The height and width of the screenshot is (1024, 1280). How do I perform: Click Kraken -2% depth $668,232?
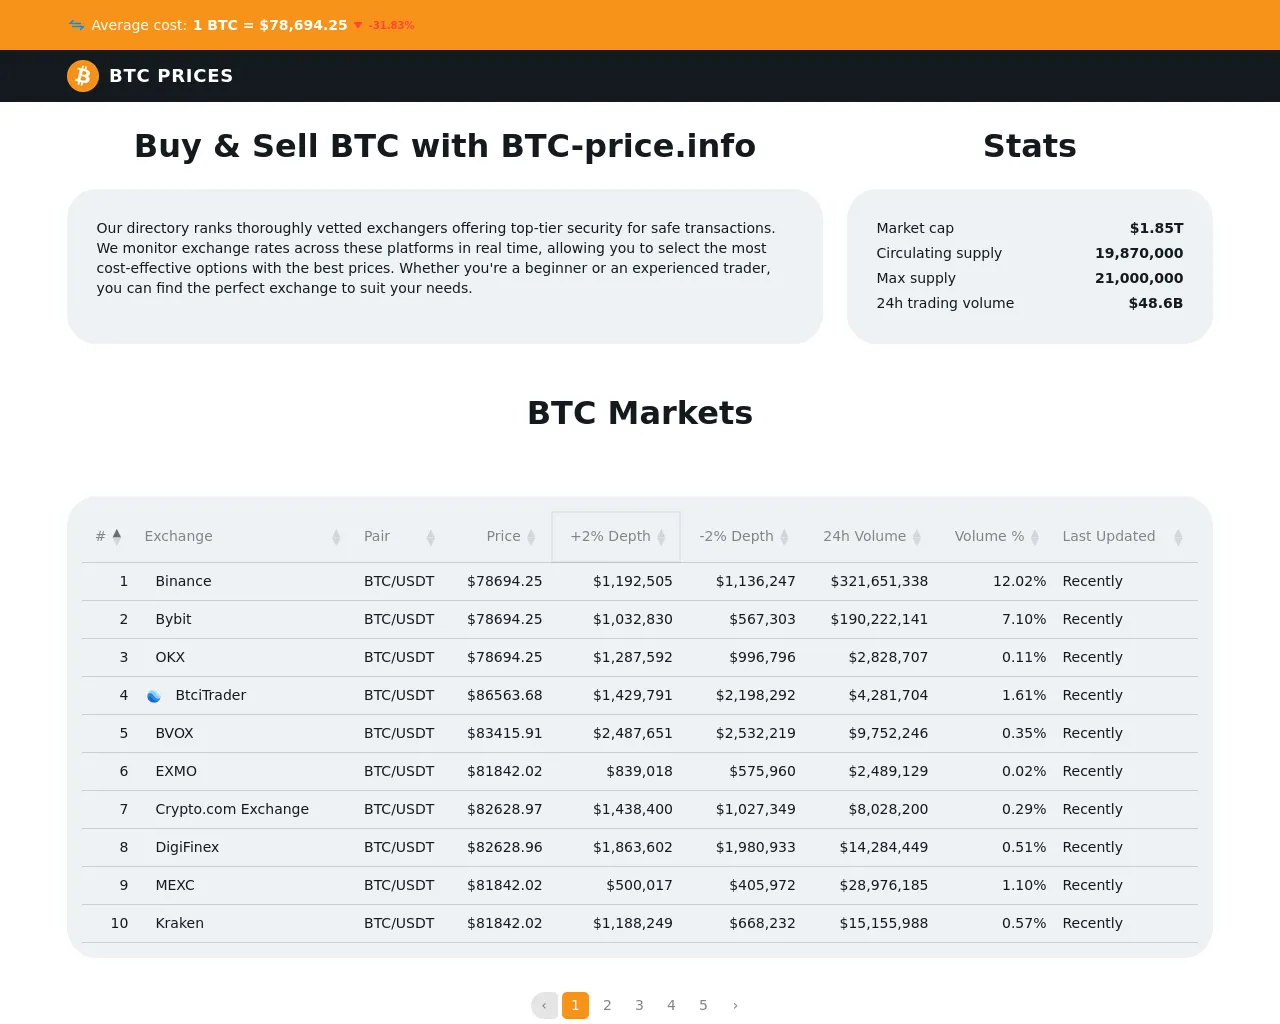762,923
